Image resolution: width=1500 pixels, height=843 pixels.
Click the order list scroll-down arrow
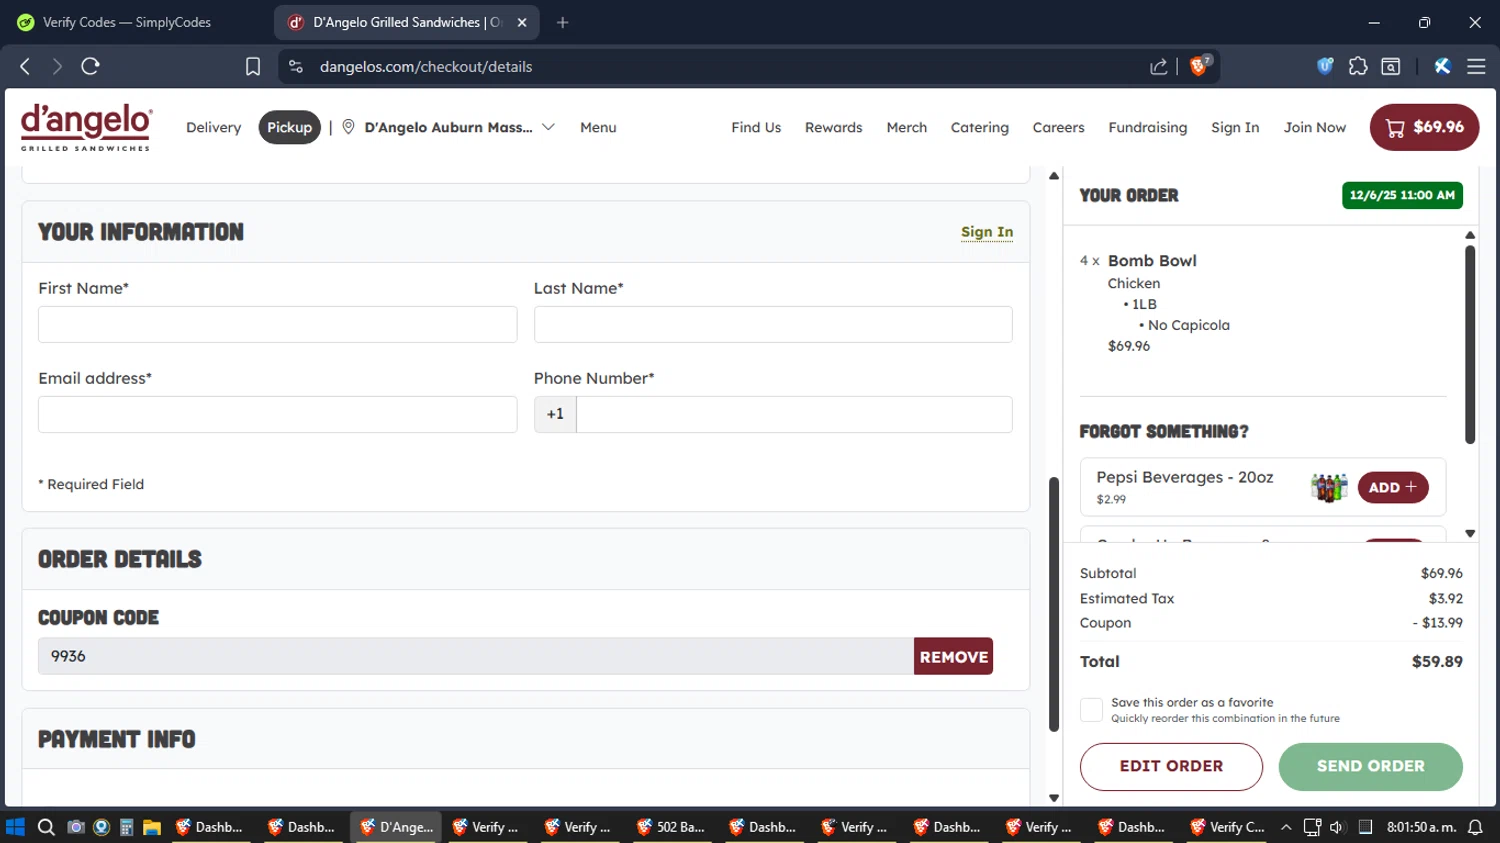click(1470, 533)
